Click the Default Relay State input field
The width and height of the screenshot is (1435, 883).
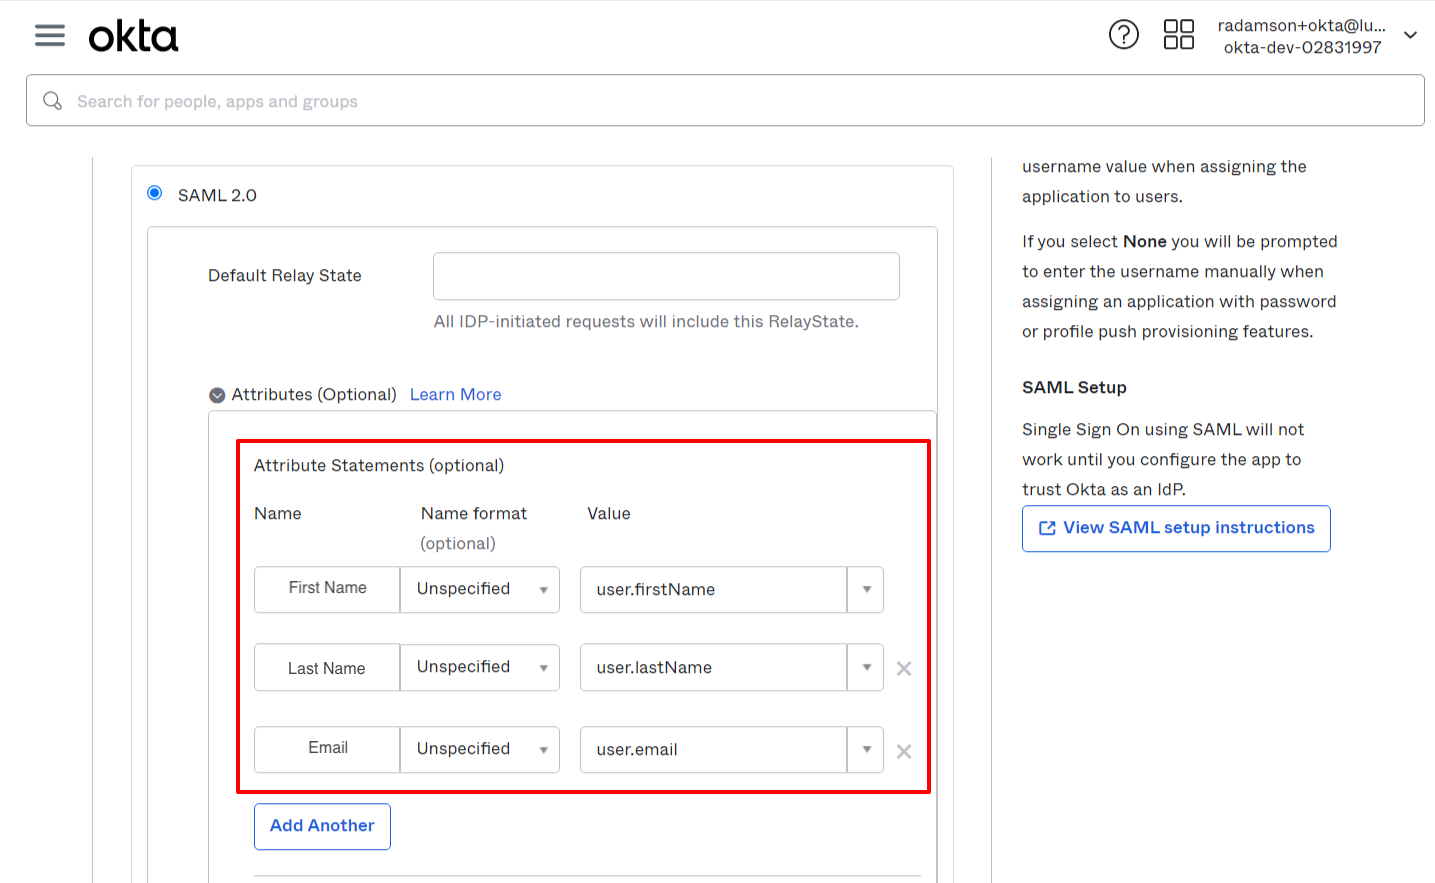click(665, 276)
